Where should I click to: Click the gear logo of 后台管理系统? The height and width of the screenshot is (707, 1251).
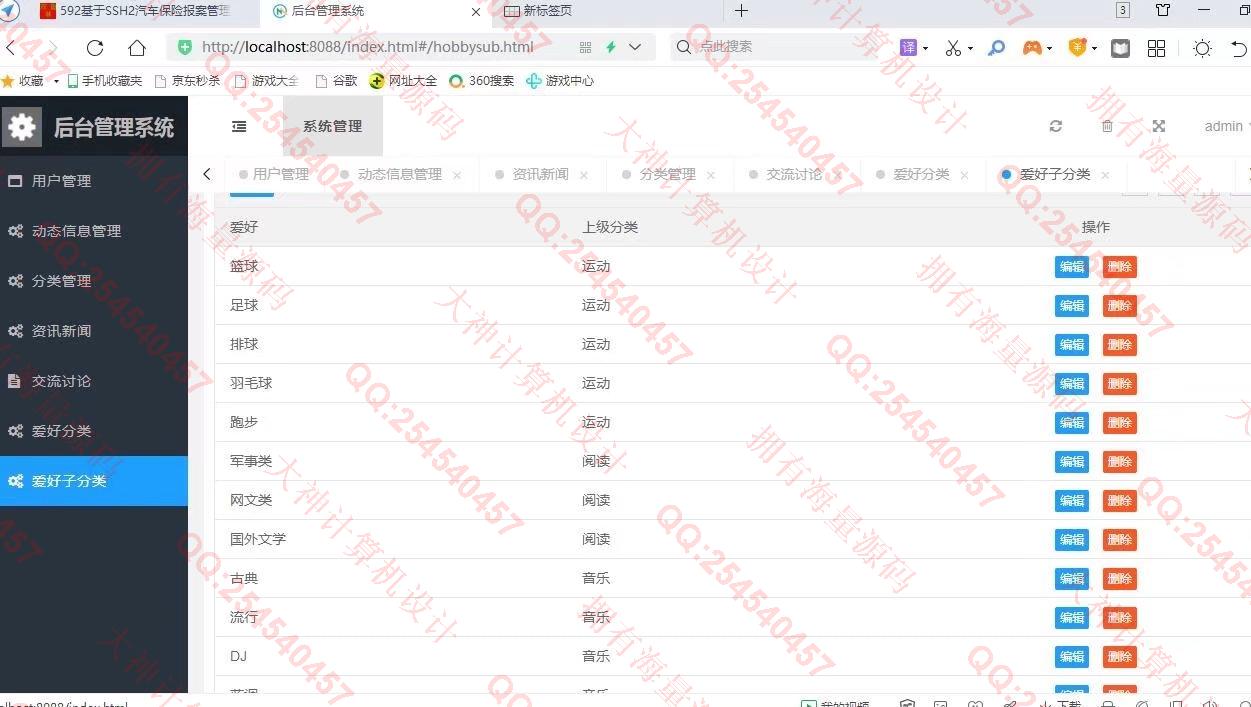(22, 127)
